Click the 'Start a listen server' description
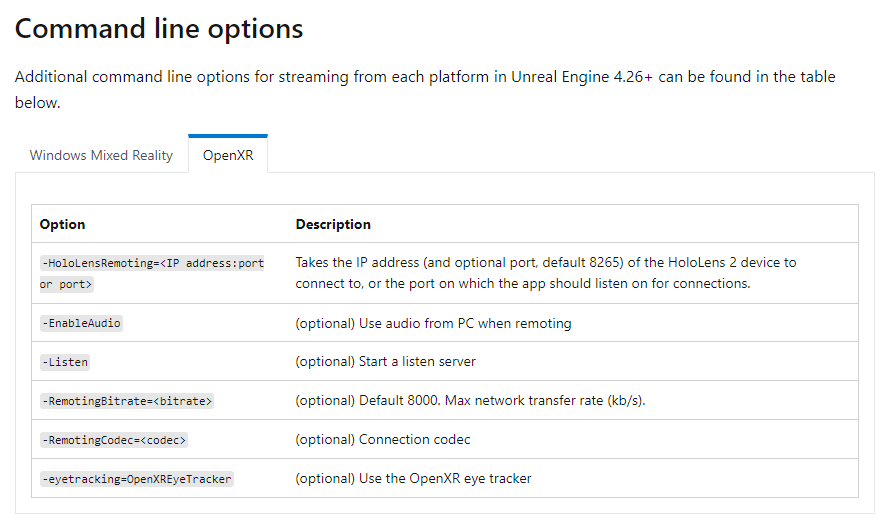The height and width of the screenshot is (524, 892). click(x=385, y=361)
